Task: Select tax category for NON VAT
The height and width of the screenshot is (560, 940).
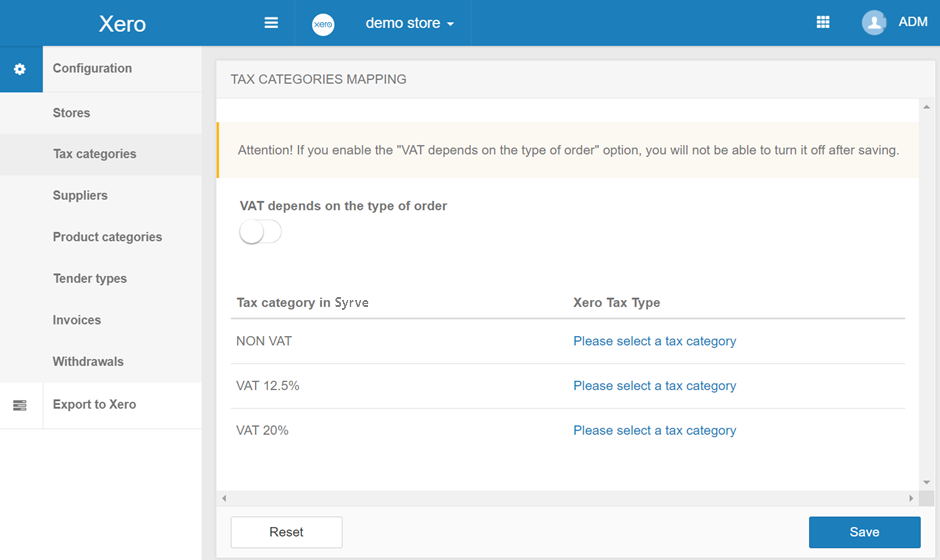Action: [654, 341]
